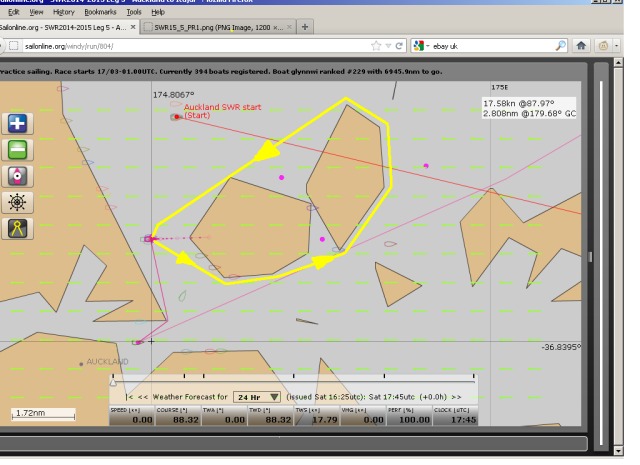Click the forecast timeline track

point(294,382)
